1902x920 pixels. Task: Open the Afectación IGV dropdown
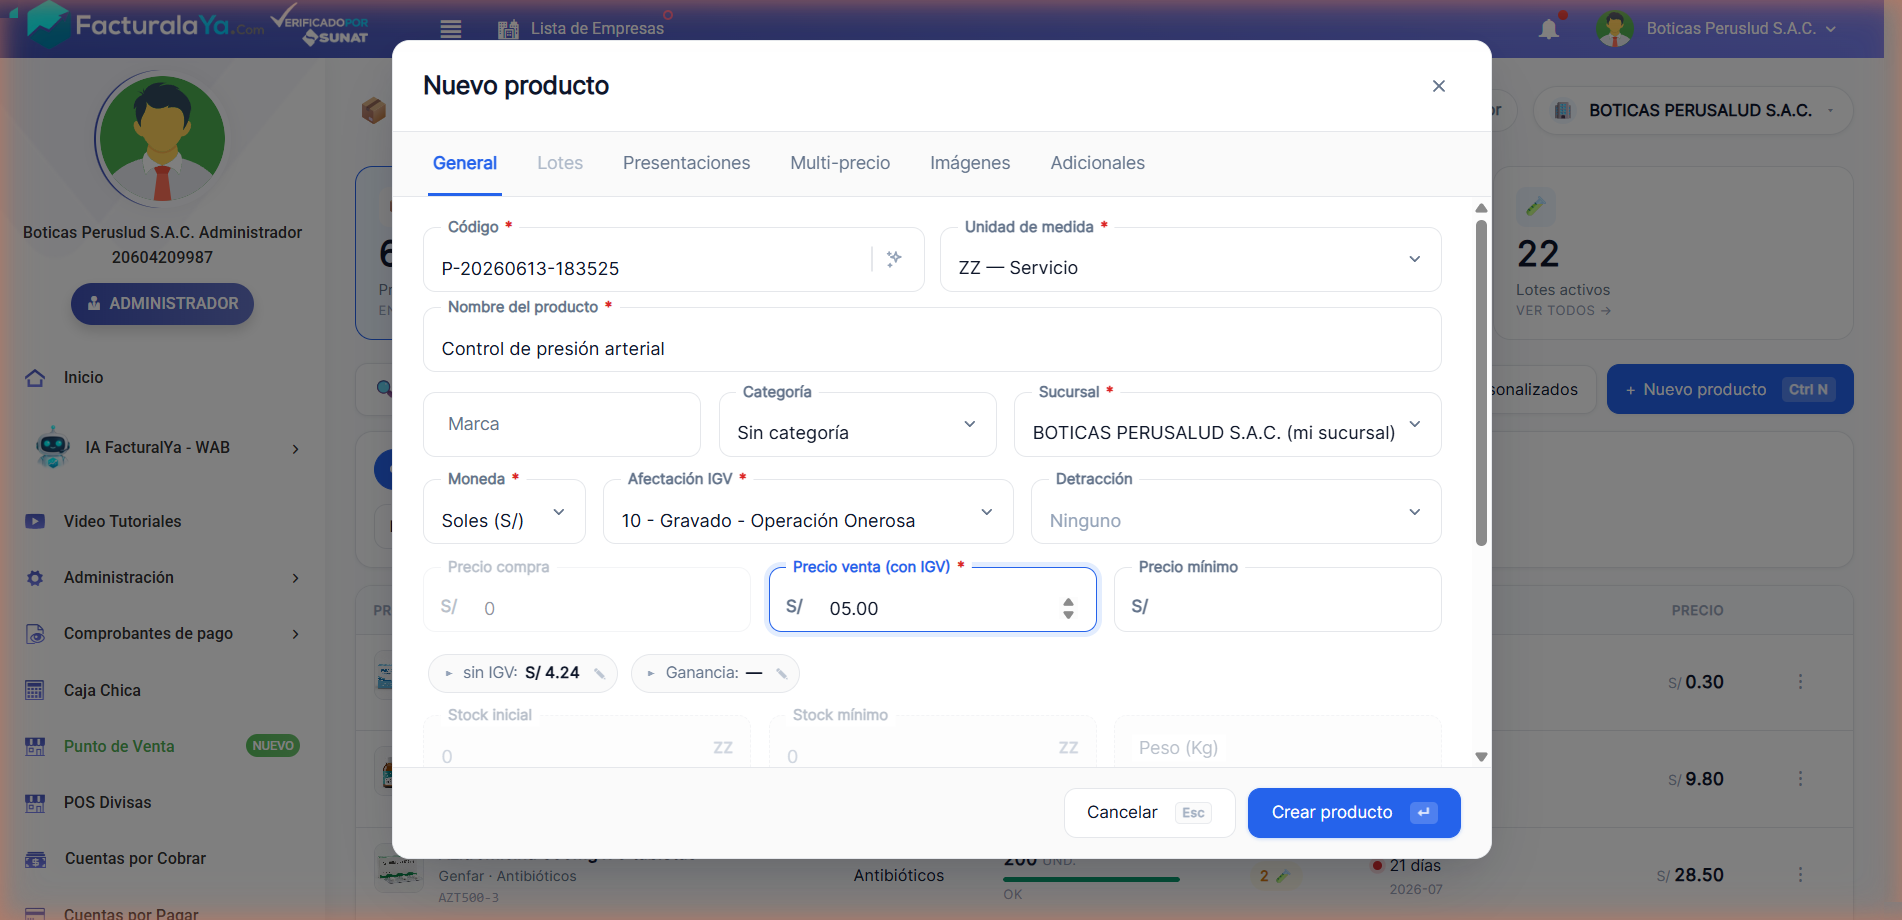(x=808, y=512)
